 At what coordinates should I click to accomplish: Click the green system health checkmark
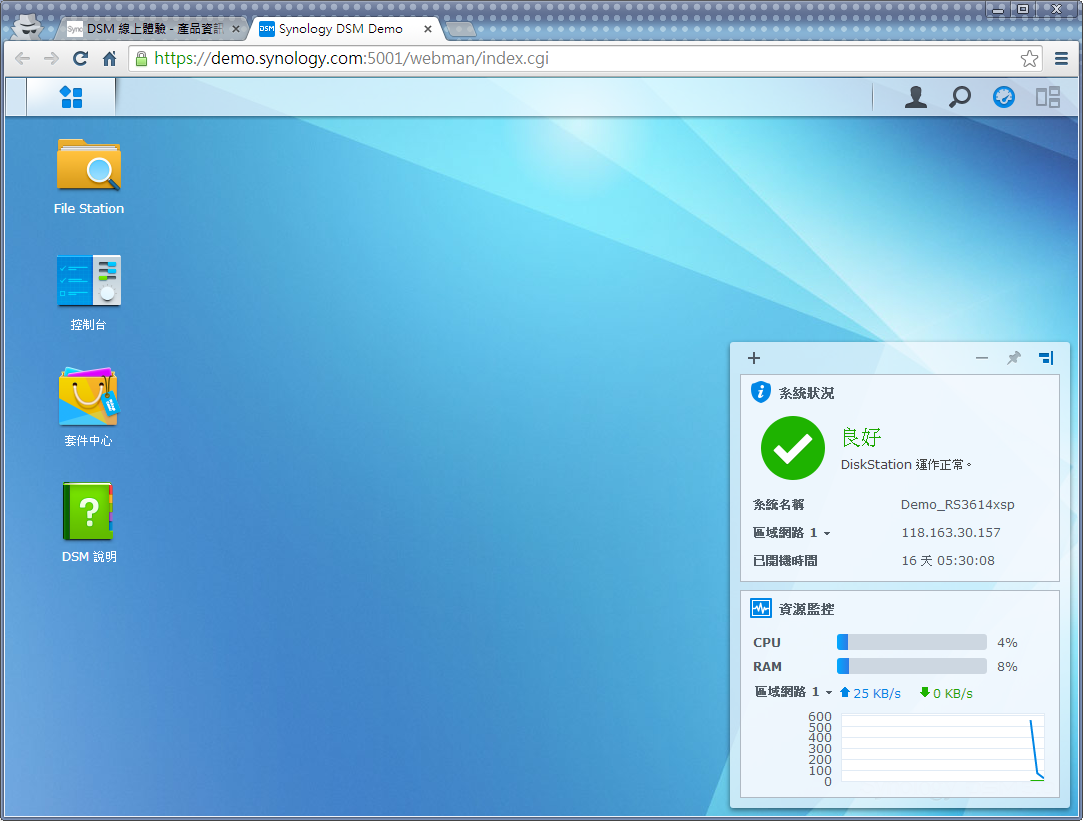coord(792,448)
